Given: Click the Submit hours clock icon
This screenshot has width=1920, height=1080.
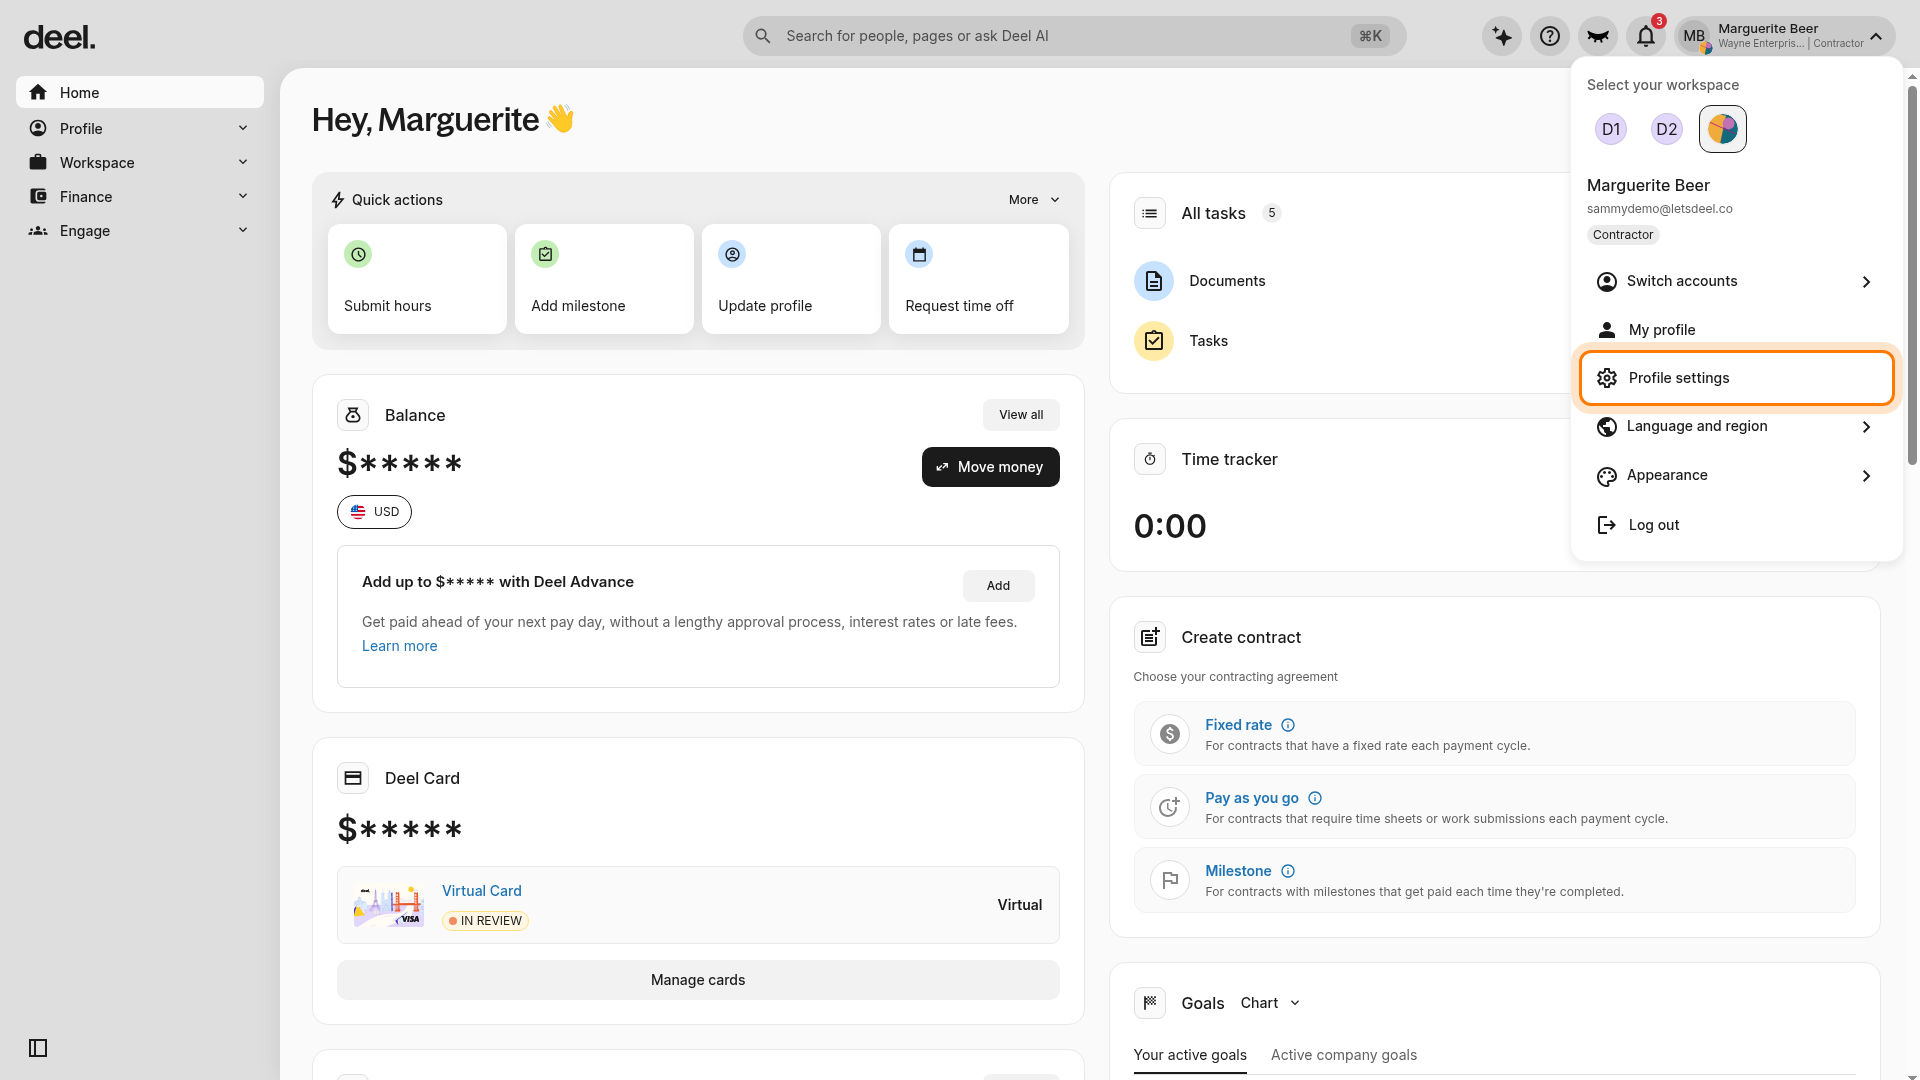Looking at the screenshot, I should [x=358, y=254].
